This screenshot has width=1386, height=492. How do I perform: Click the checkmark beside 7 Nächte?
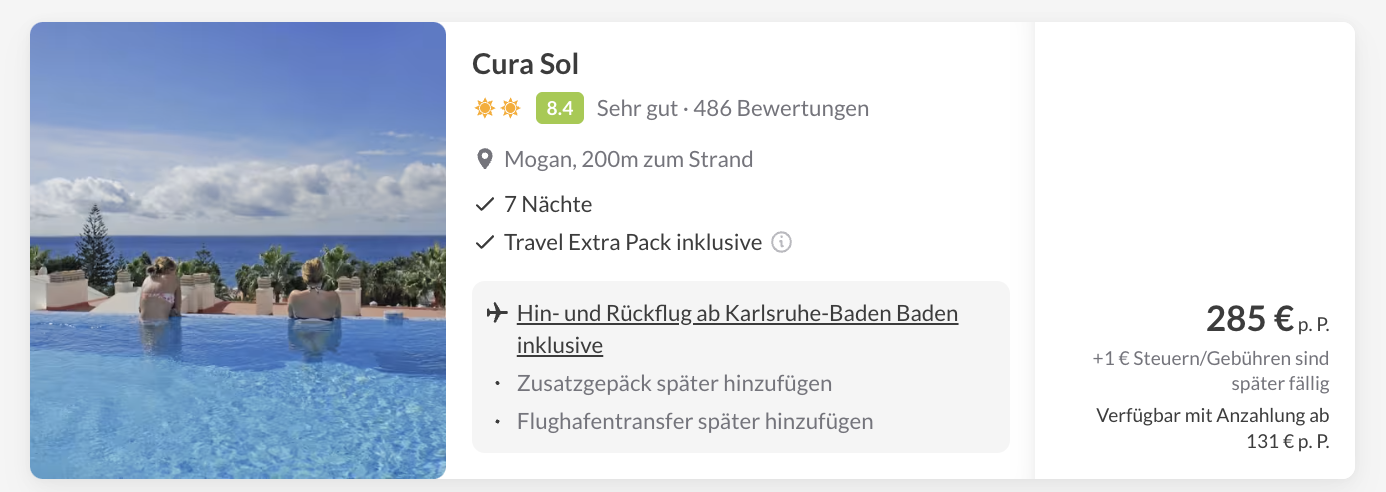click(x=485, y=205)
